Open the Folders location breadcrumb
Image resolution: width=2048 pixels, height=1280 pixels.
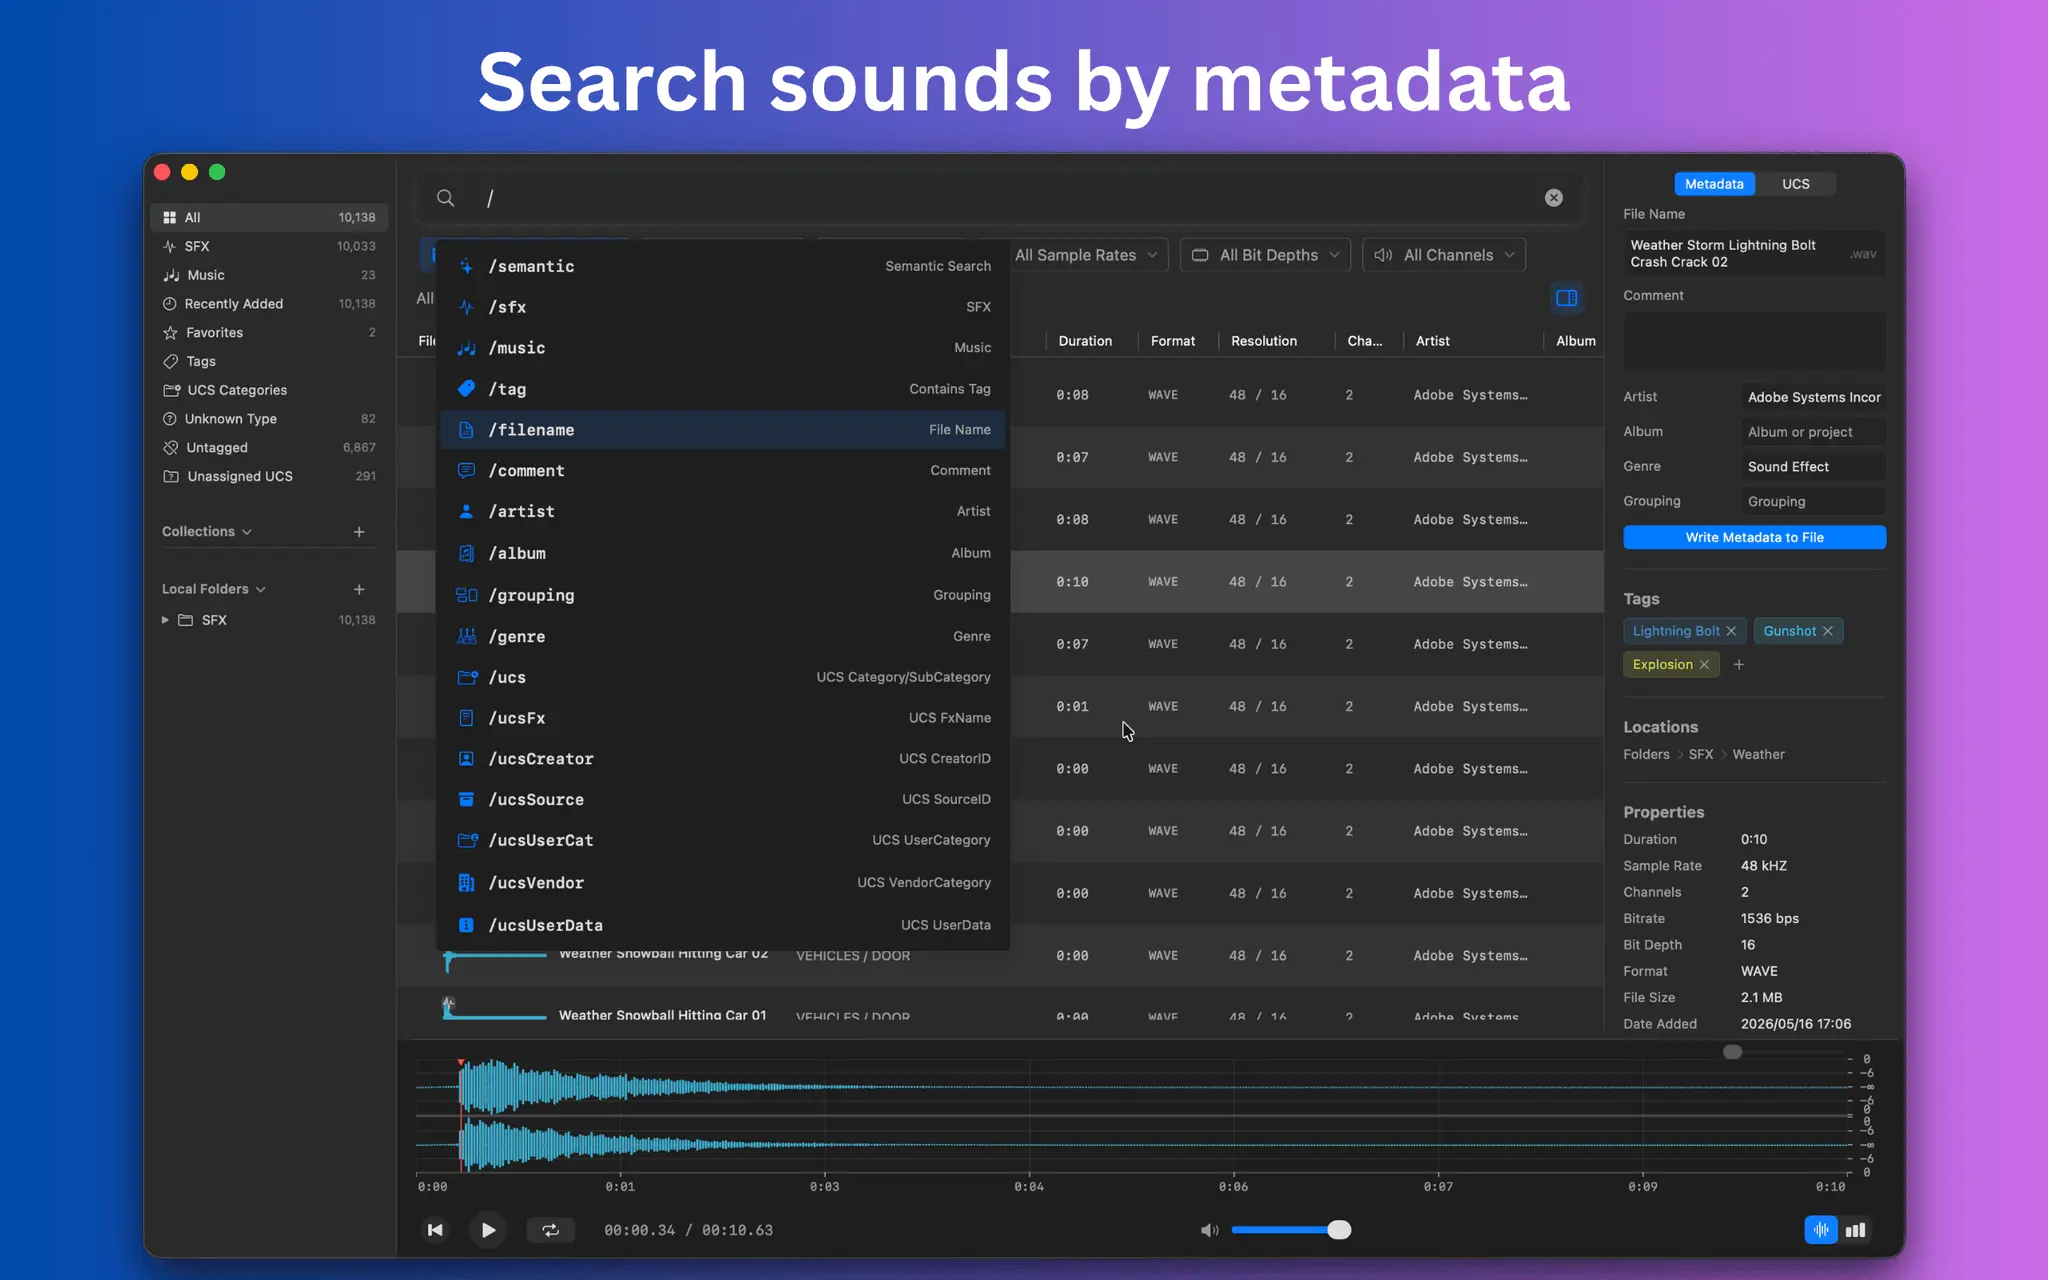pos(1646,755)
